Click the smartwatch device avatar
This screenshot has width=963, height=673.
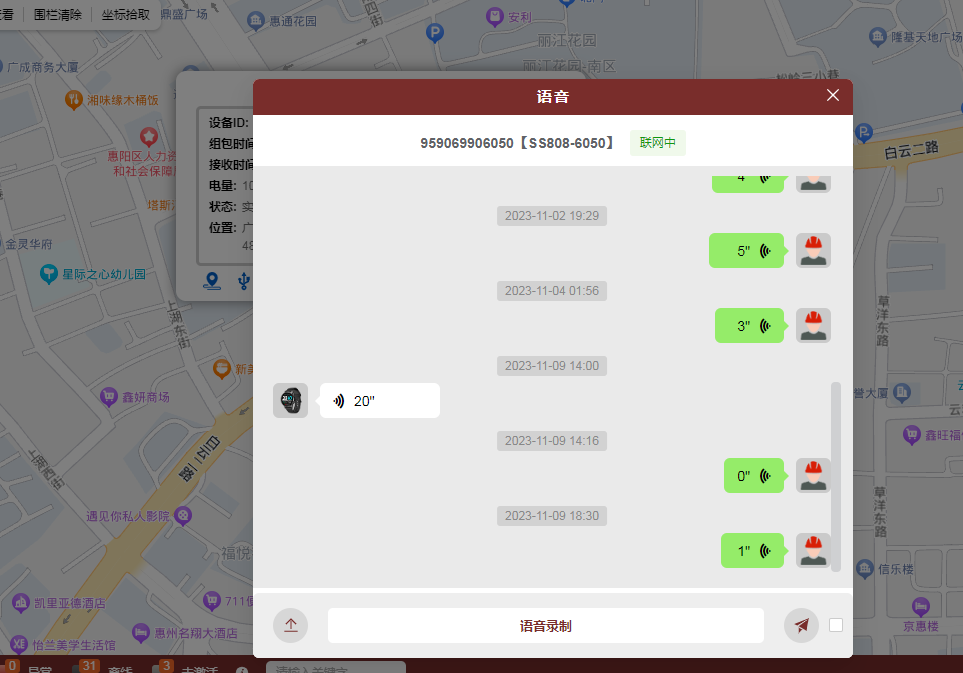coord(290,401)
